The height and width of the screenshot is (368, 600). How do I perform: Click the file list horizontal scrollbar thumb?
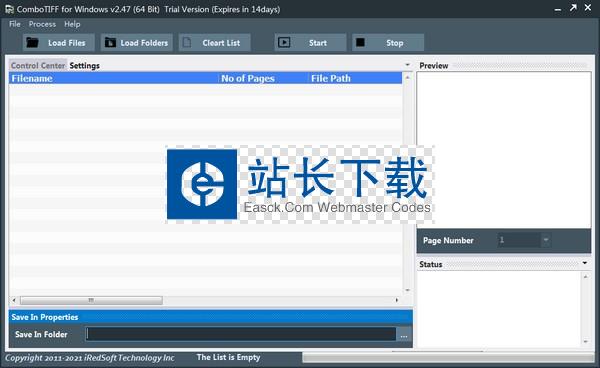tap(91, 300)
